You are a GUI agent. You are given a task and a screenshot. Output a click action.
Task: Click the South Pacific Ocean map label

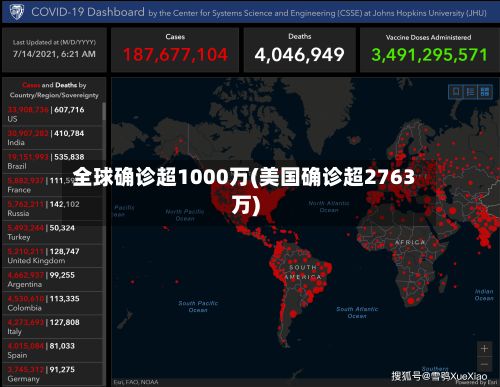coord(198,307)
